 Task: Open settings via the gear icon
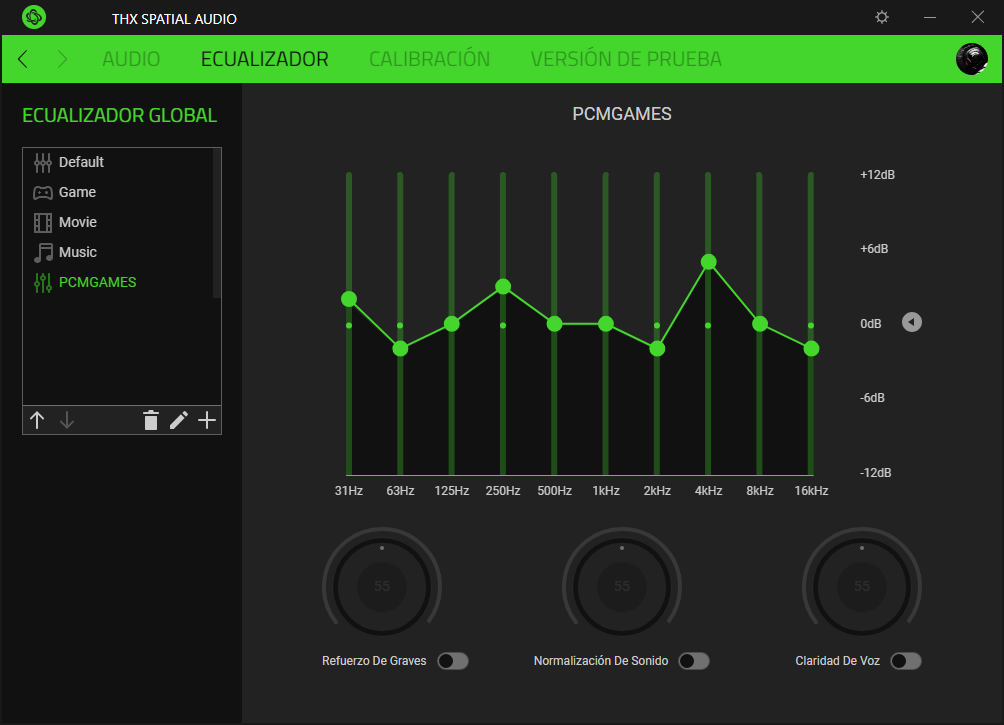pos(882,17)
